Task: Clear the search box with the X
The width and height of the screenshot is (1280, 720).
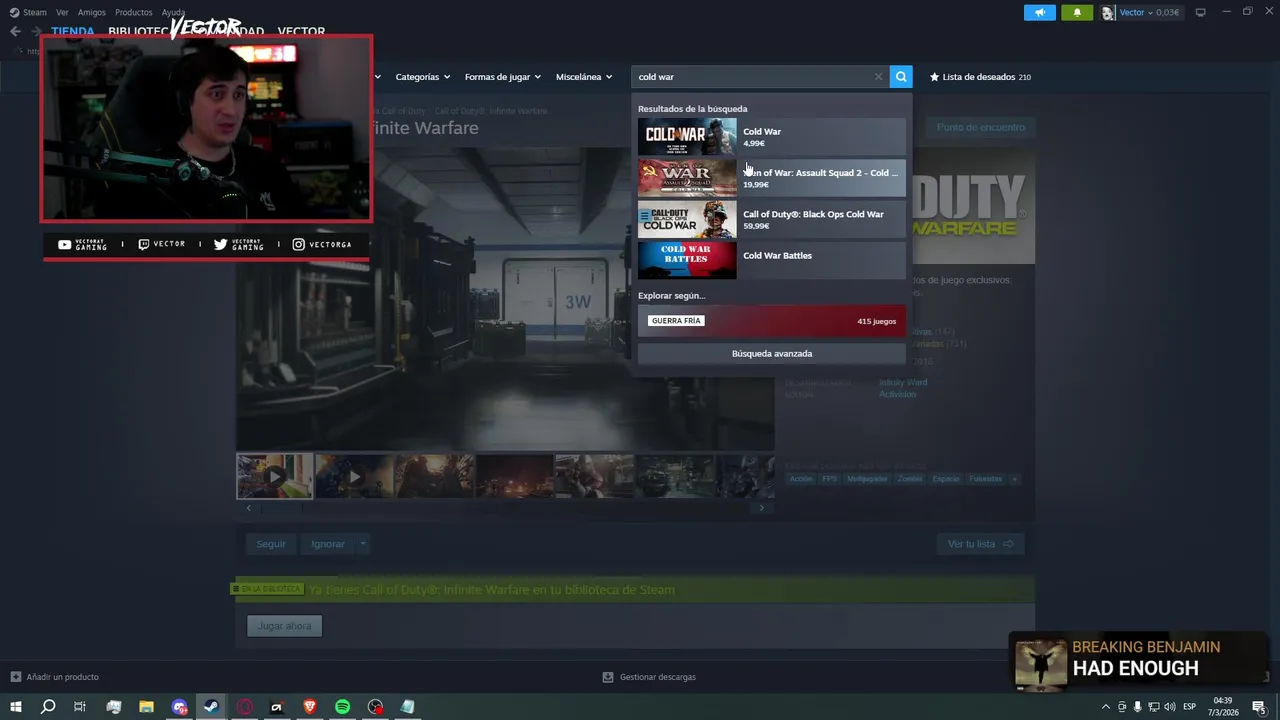Action: (878, 77)
